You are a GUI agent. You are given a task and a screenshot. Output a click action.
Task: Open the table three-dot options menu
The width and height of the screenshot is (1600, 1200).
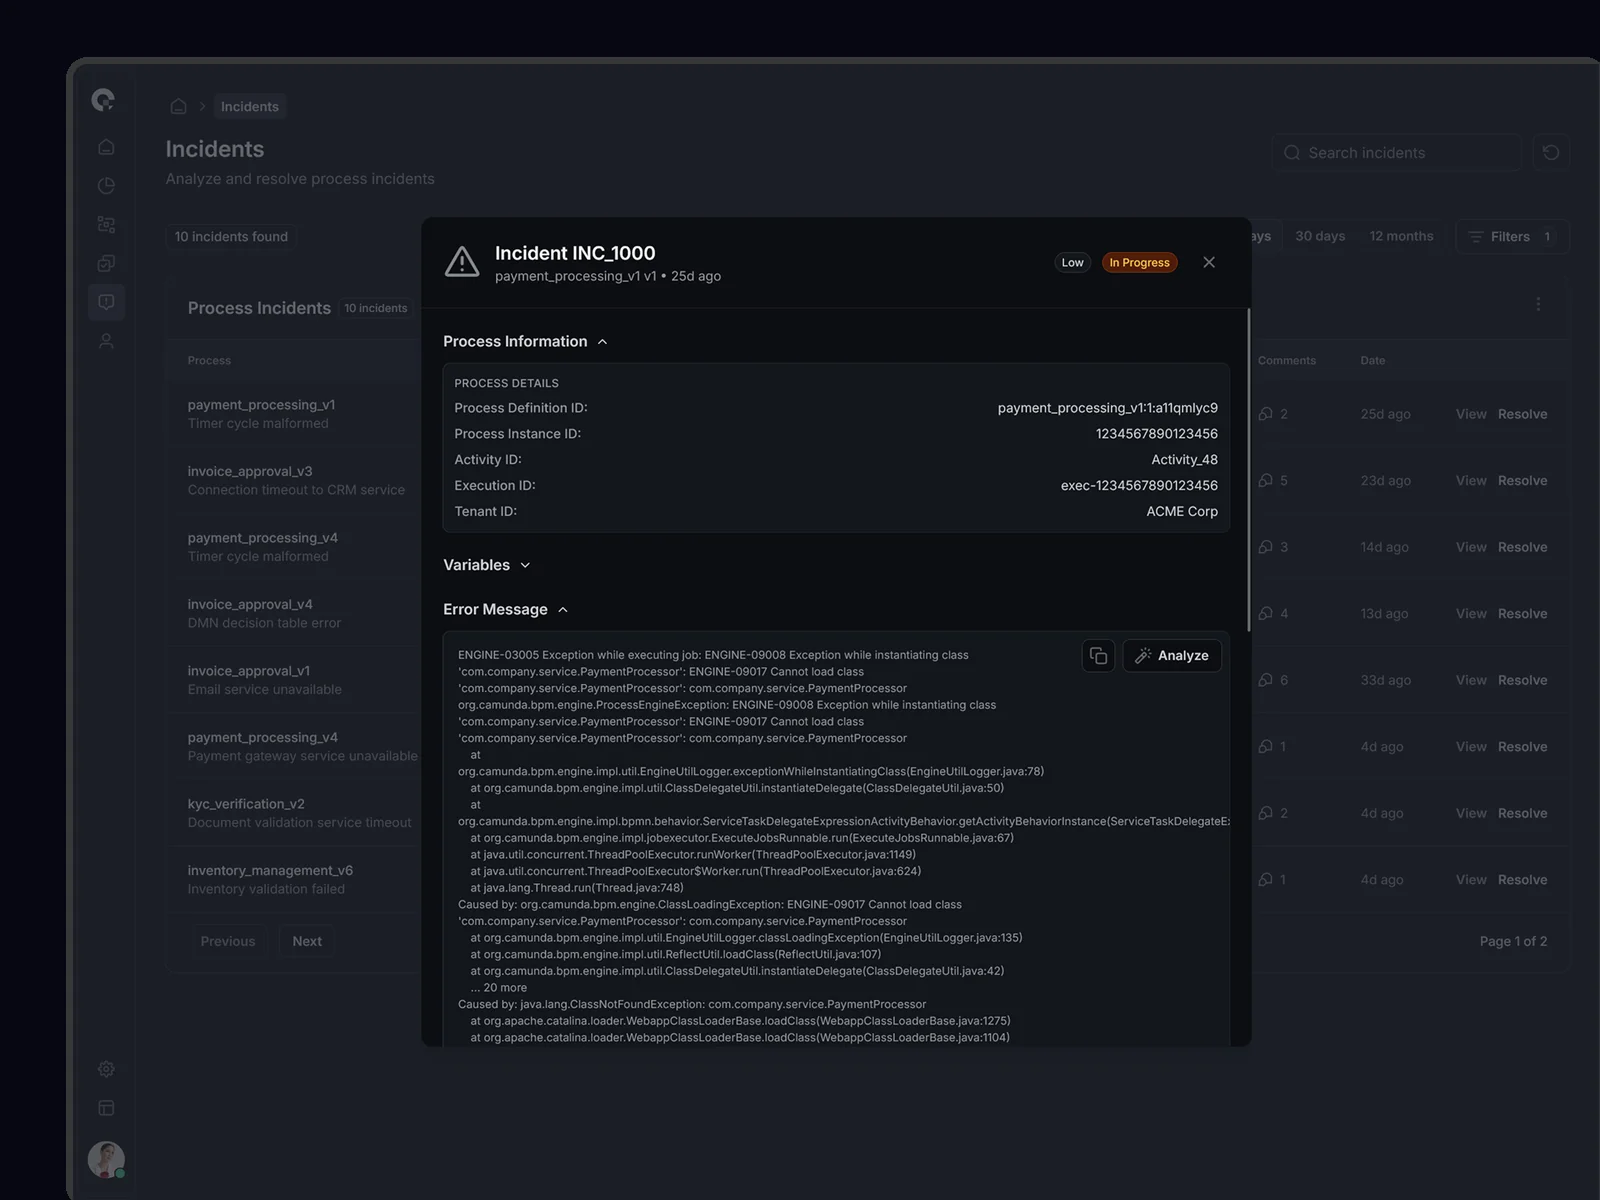tap(1538, 304)
